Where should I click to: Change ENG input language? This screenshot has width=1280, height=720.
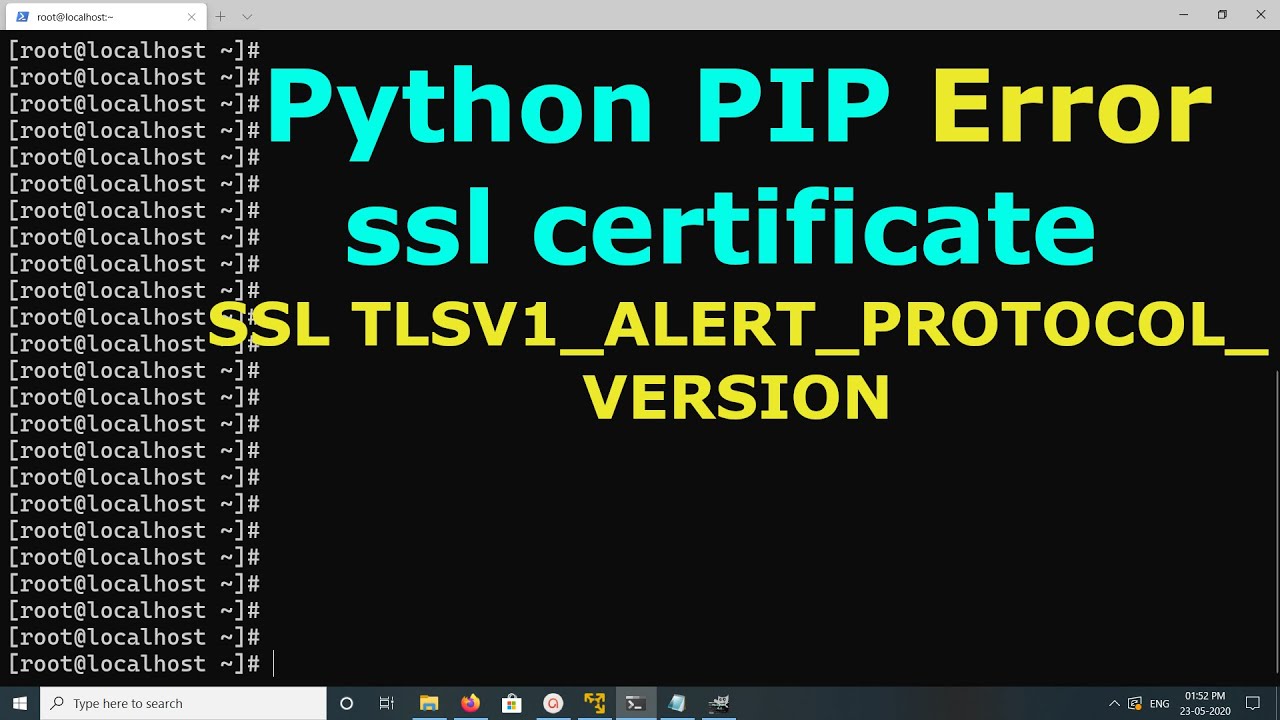click(x=1160, y=703)
